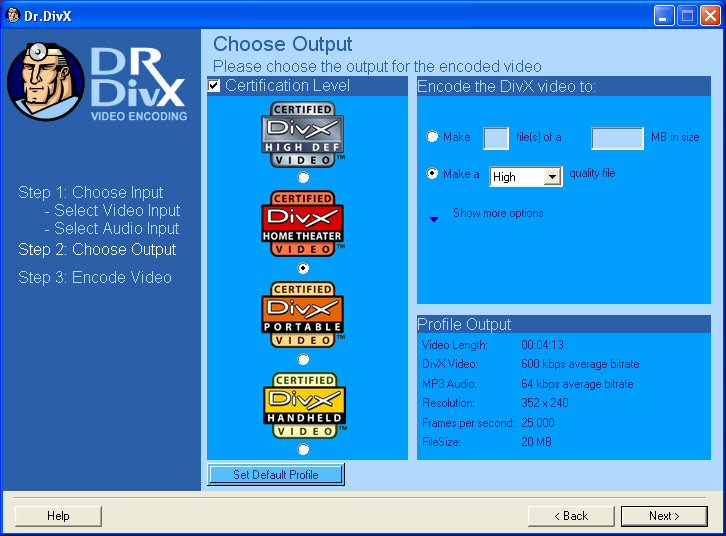Select the Home Theater Video radio button

303,268
